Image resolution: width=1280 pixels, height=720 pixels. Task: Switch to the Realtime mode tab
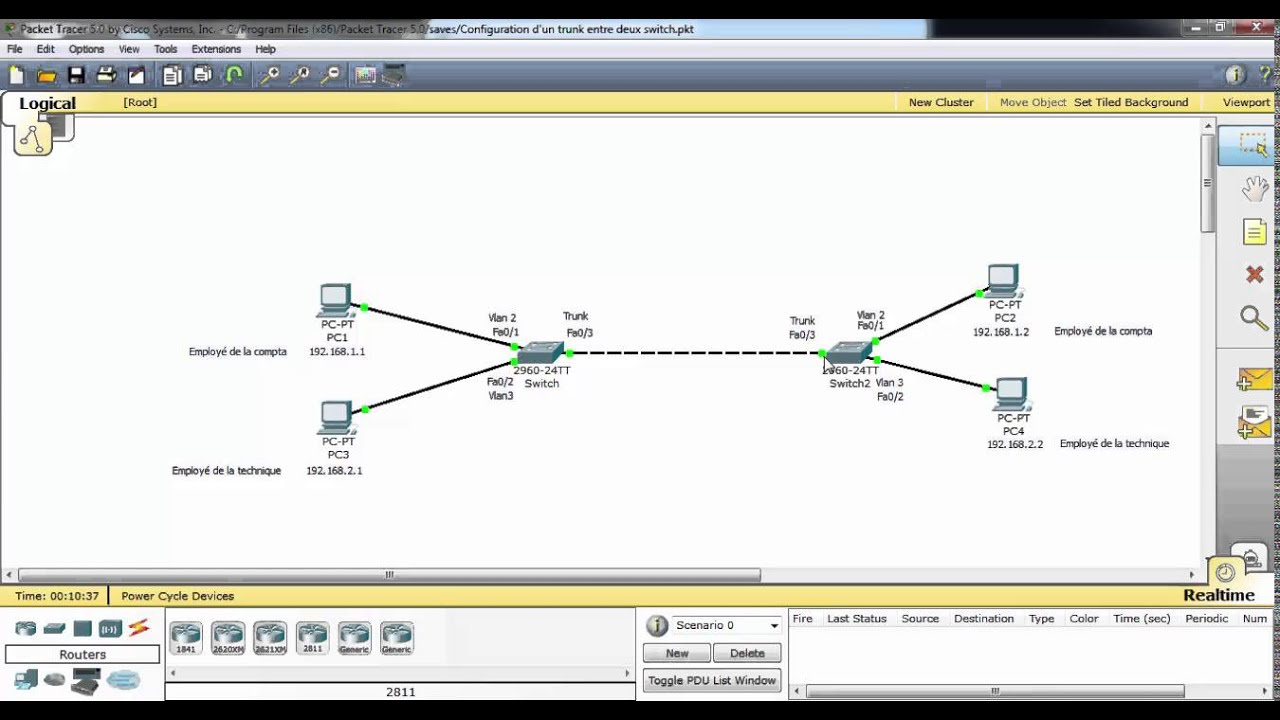(x=1219, y=595)
